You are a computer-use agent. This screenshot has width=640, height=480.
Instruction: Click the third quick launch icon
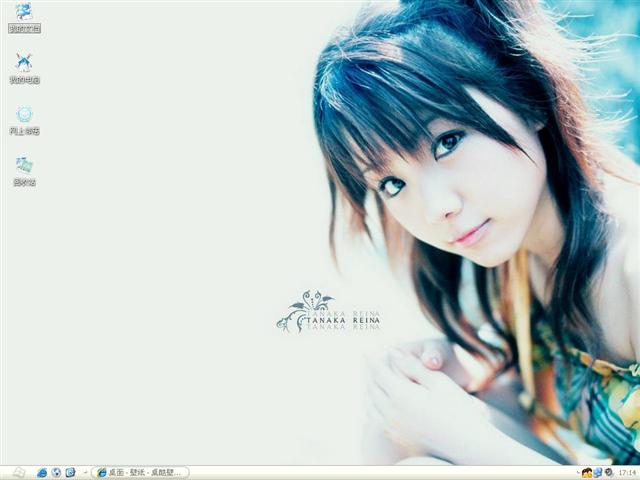pos(71,473)
